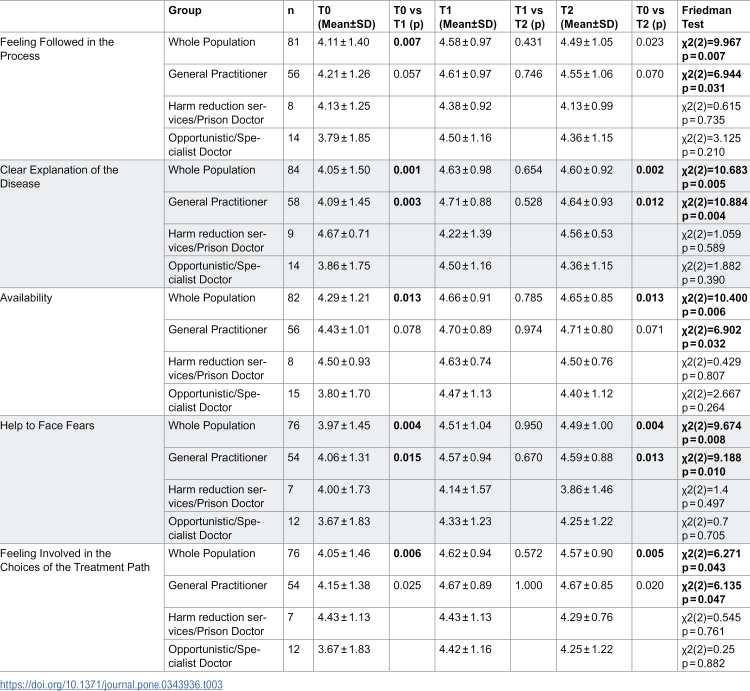Image resolution: width=750 pixels, height=691 pixels.
Task: Click the 1.000 T1 vs T2 p-value
Action: [529, 585]
